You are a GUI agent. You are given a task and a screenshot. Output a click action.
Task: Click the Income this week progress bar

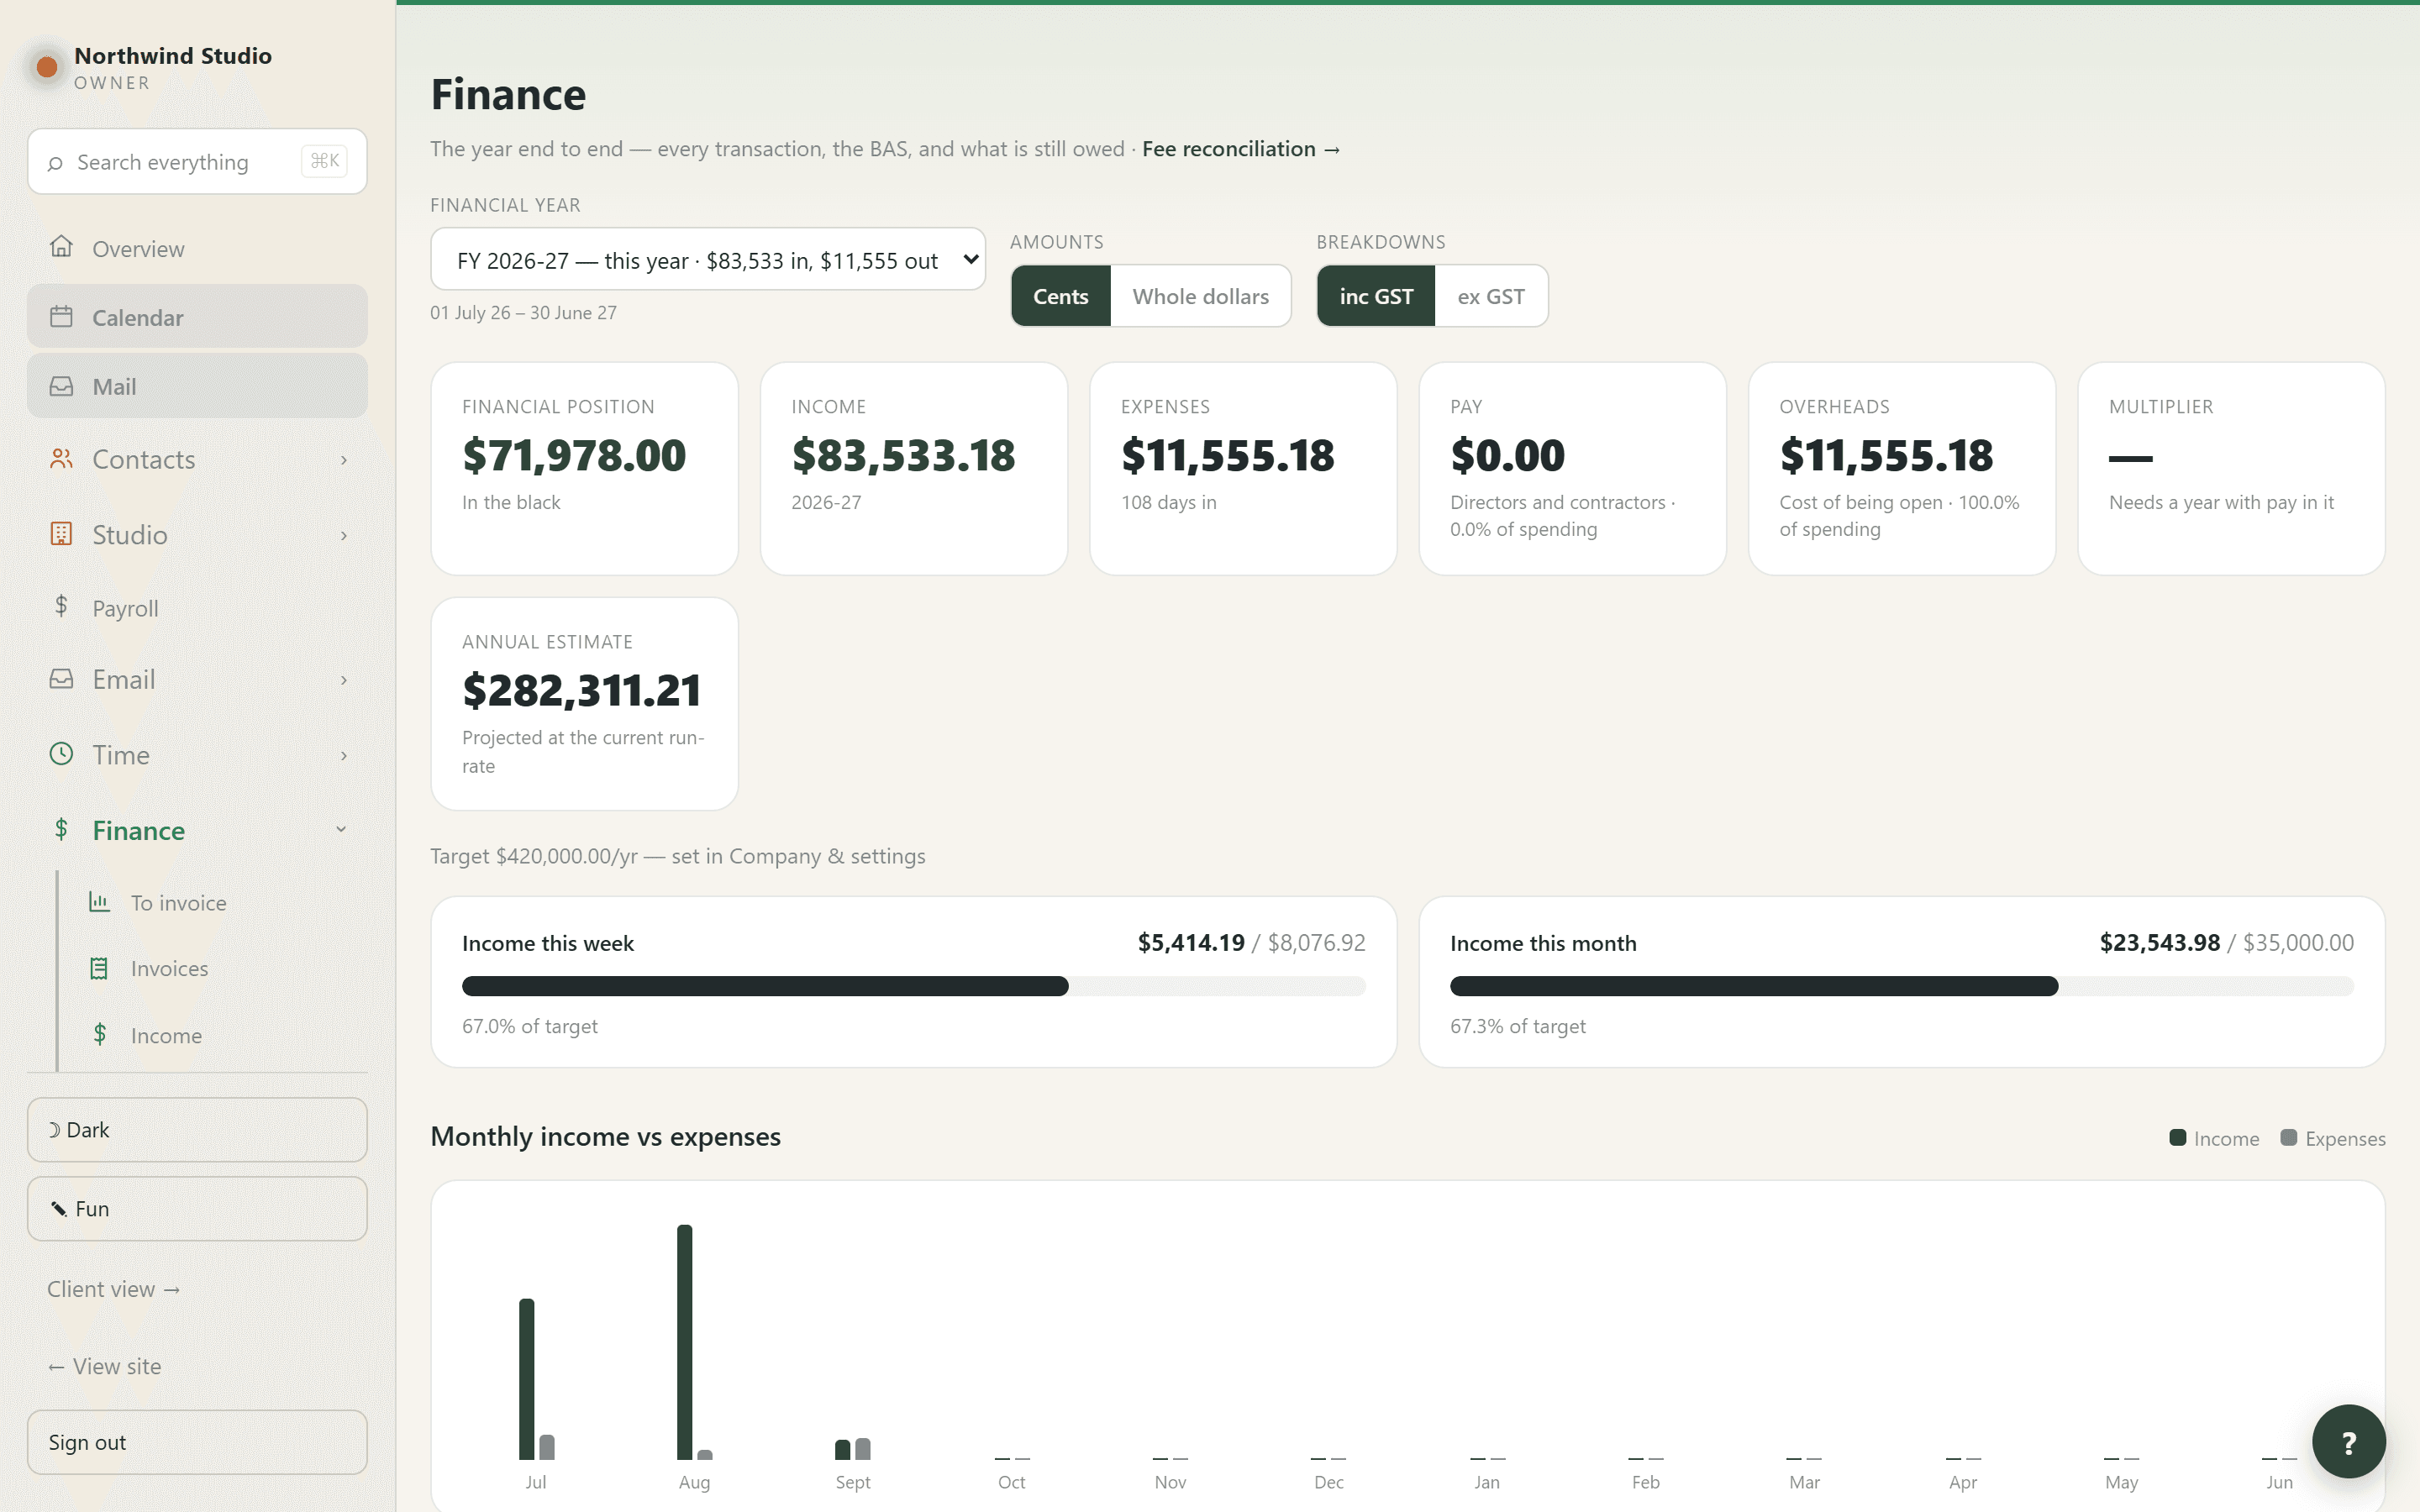tap(913, 986)
